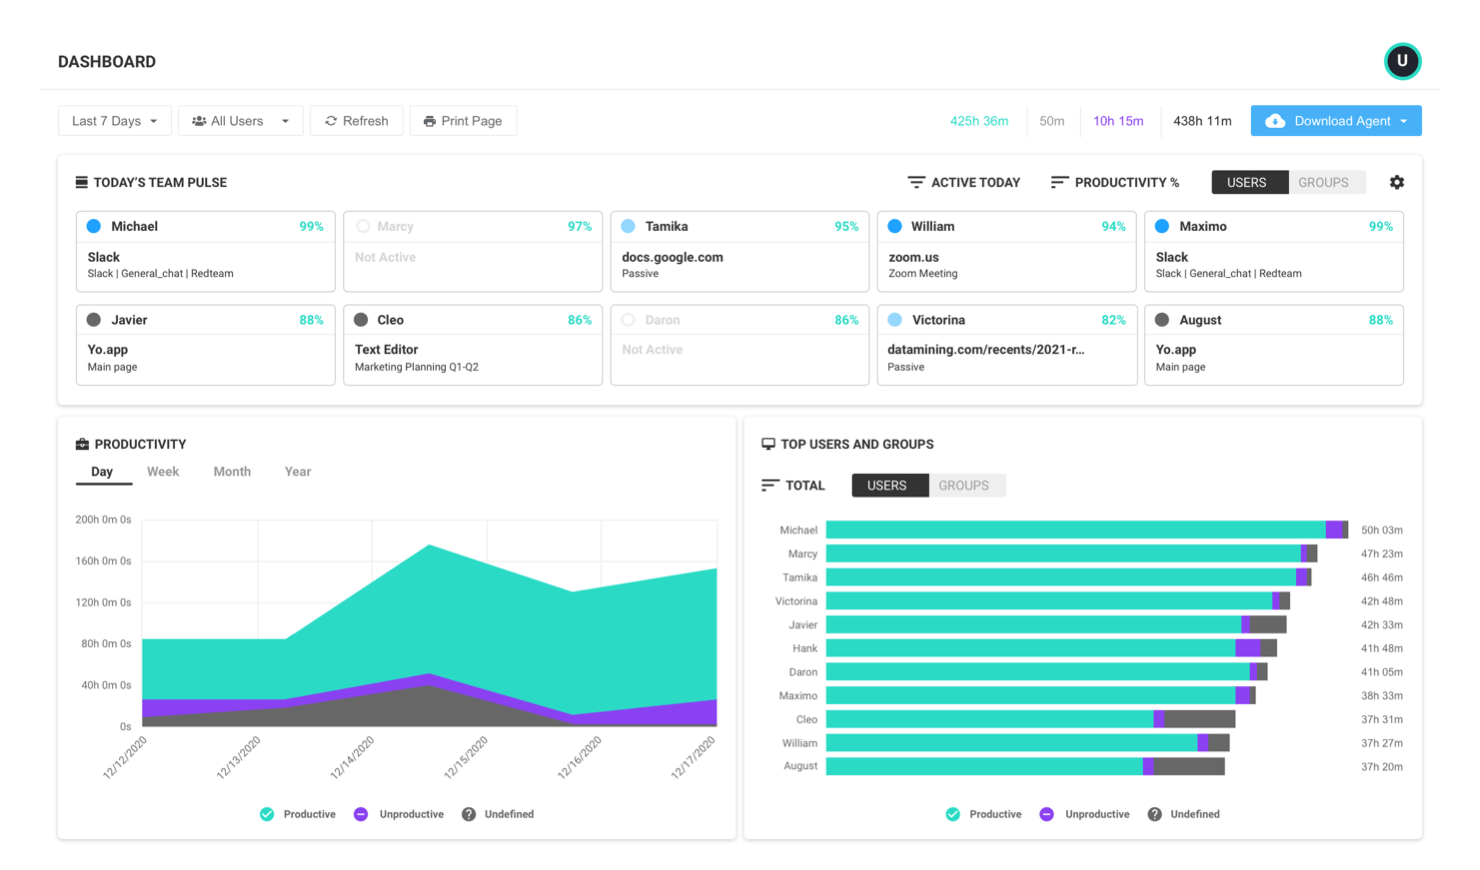Click the cloud icon on Download Agent button
This screenshot has width=1480, height=870.
point(1274,120)
